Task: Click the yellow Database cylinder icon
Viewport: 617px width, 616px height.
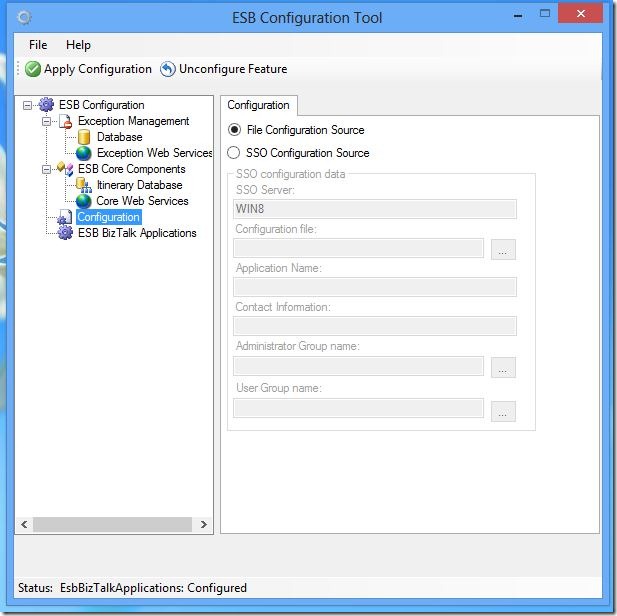Action: point(84,137)
